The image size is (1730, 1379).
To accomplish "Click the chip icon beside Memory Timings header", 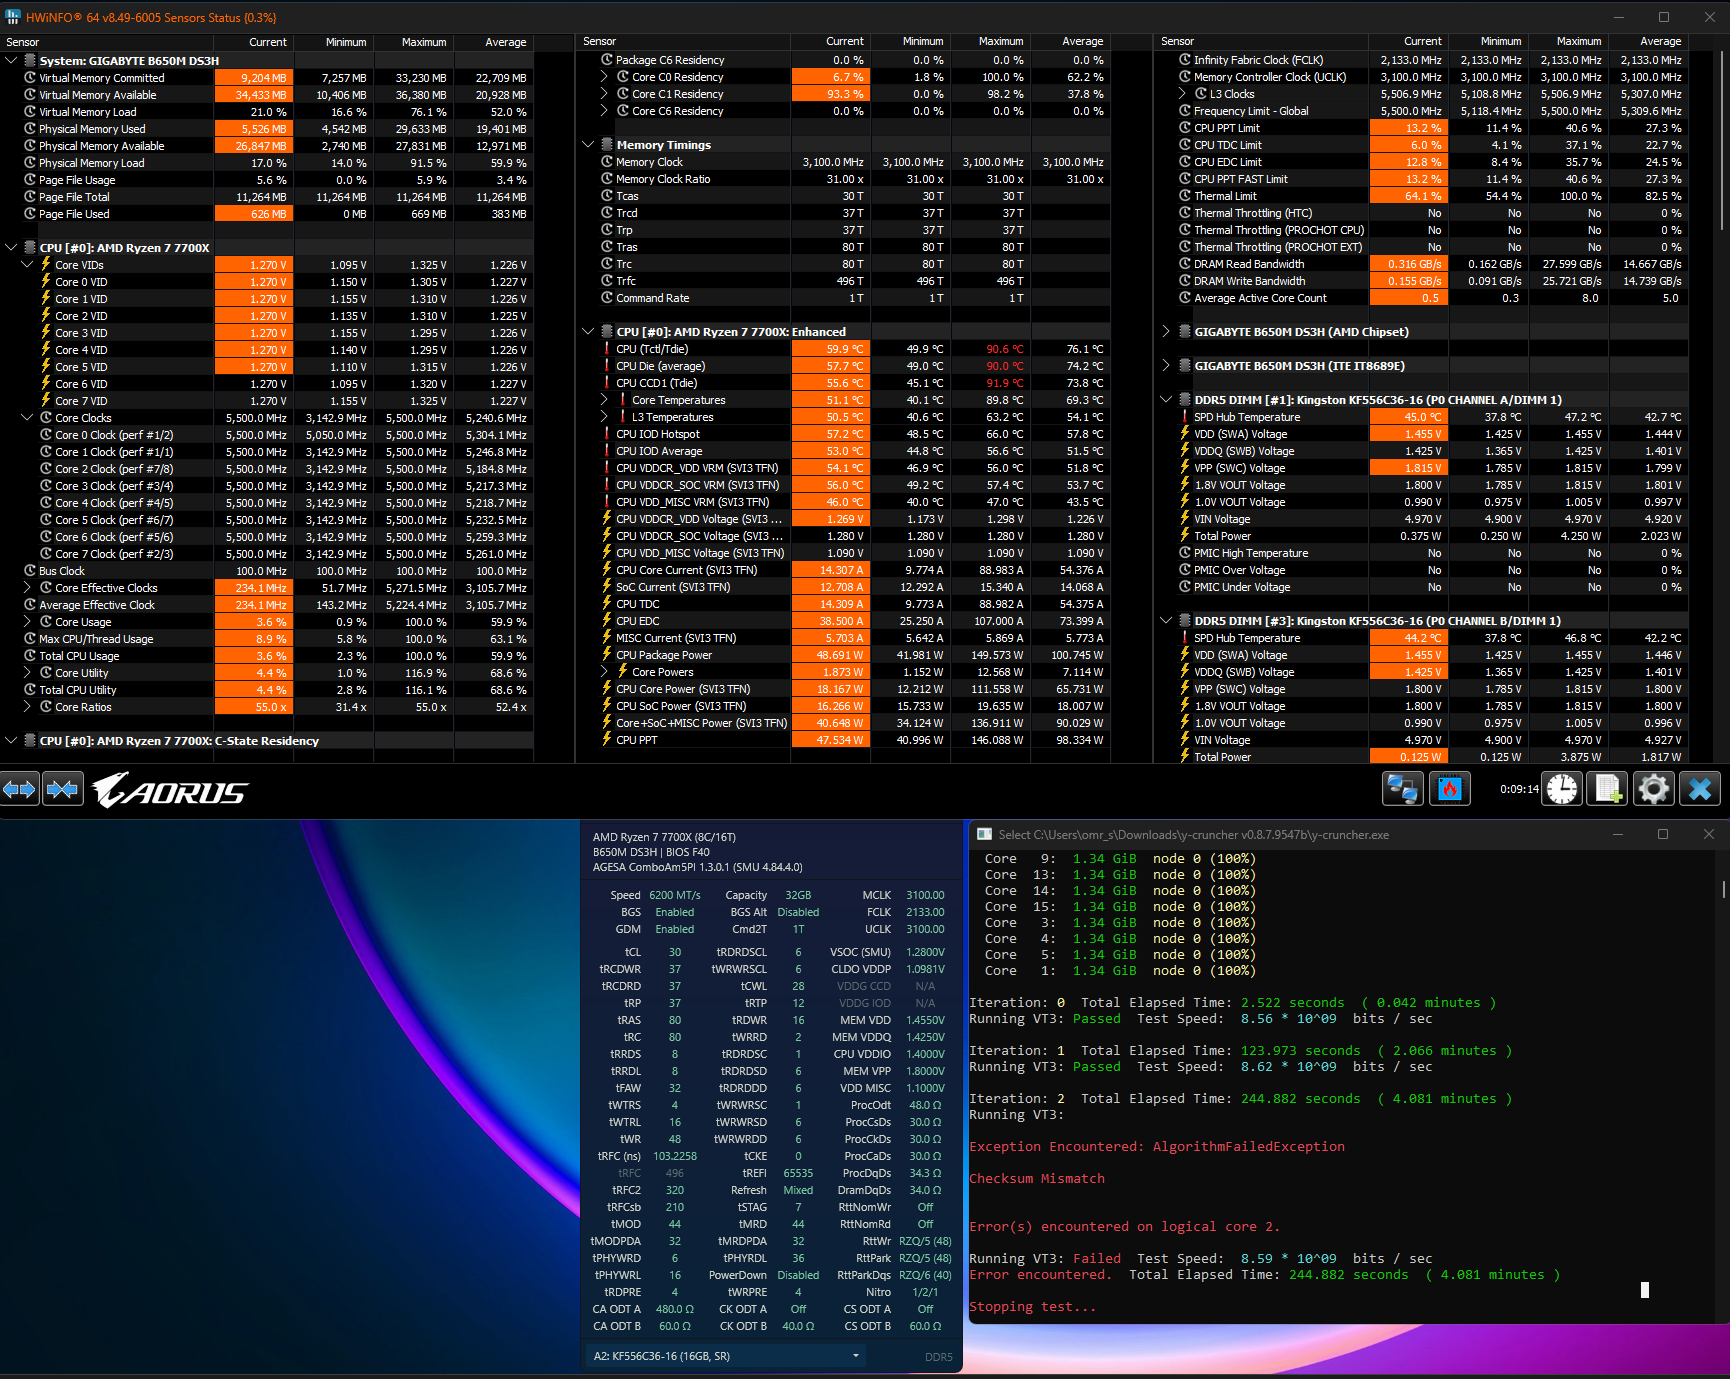I will click(606, 145).
